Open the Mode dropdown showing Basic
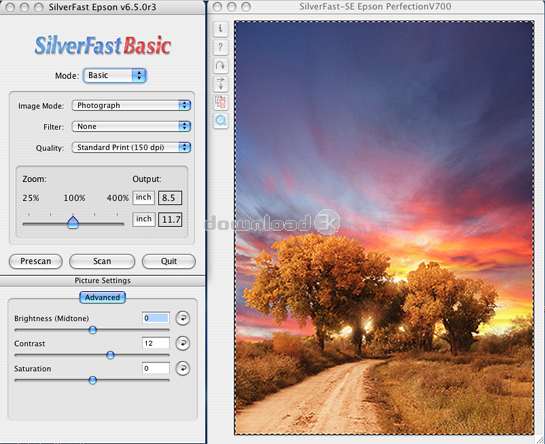This screenshot has height=444, width=545. pyautogui.click(x=114, y=75)
